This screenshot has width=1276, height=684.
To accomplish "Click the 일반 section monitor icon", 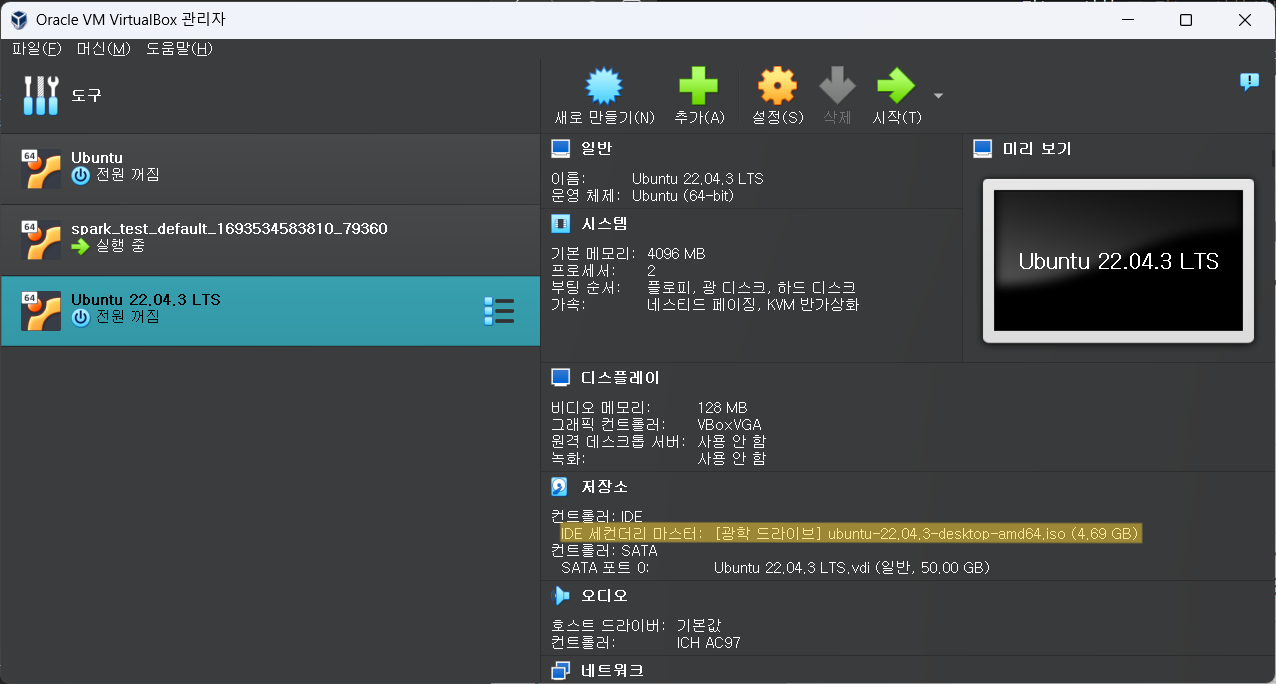I will tap(561, 149).
